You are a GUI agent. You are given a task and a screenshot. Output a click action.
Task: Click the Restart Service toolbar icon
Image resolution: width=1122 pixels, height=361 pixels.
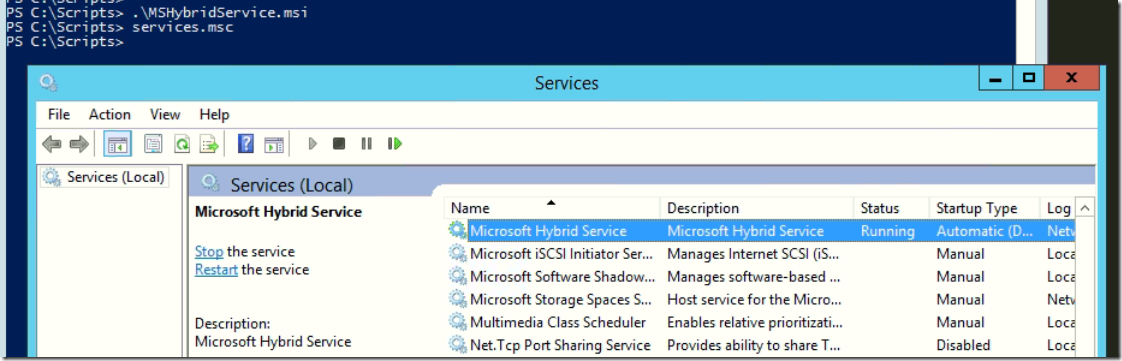pos(394,144)
